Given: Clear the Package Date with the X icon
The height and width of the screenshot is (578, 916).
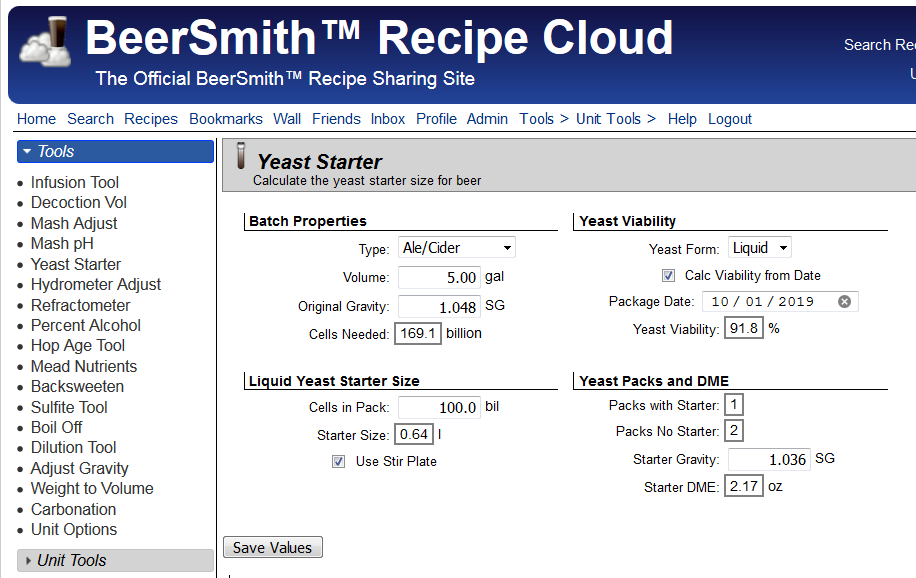Looking at the screenshot, I should (844, 302).
